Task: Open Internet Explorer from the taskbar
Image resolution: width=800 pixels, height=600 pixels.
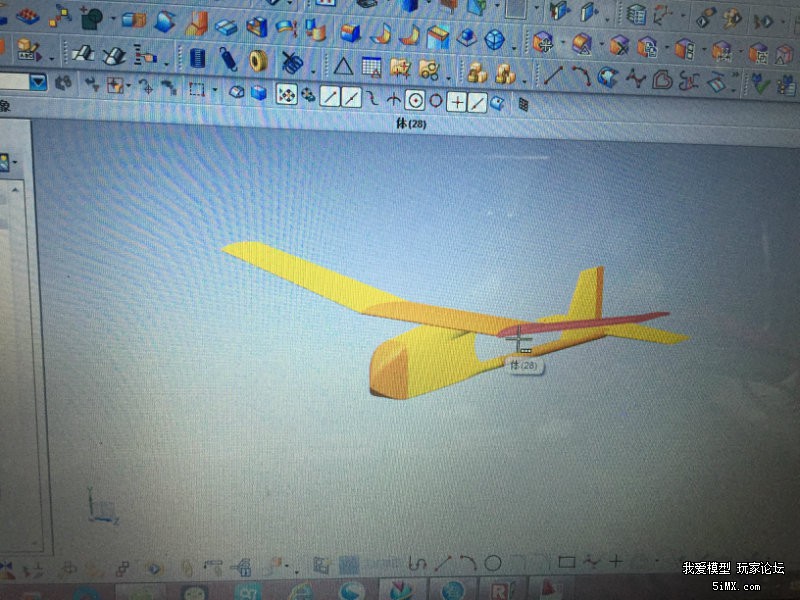Action: (300, 592)
